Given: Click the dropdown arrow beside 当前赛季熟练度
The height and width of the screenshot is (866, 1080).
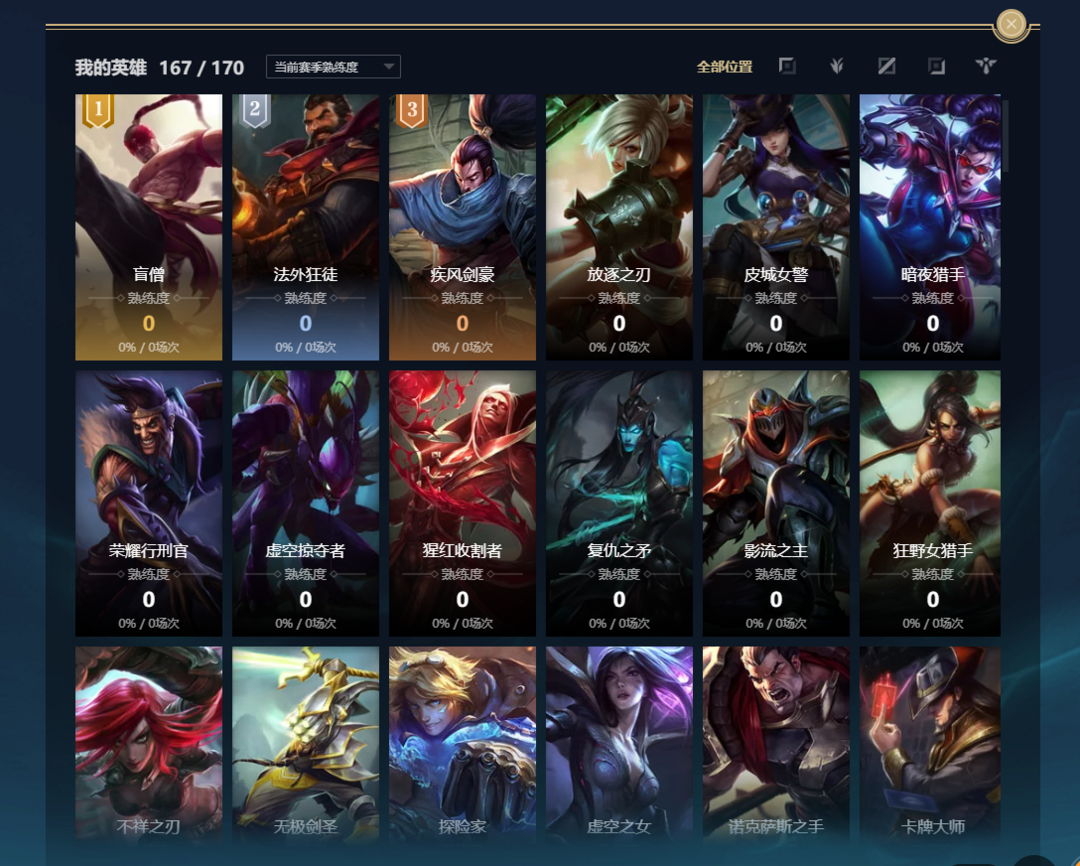Looking at the screenshot, I should tap(388, 67).
